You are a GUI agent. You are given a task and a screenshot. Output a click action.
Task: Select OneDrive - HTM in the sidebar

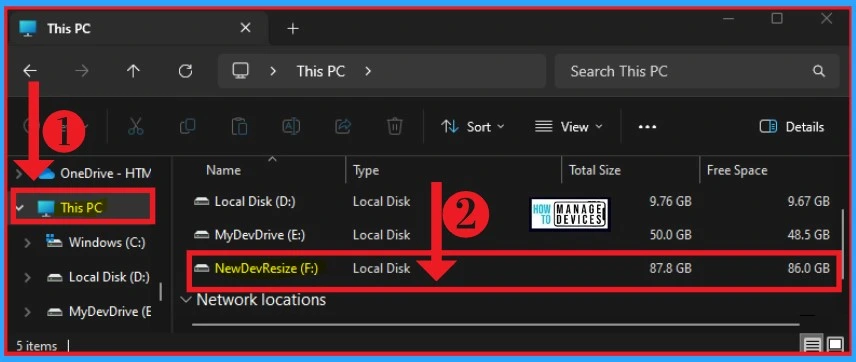105,174
